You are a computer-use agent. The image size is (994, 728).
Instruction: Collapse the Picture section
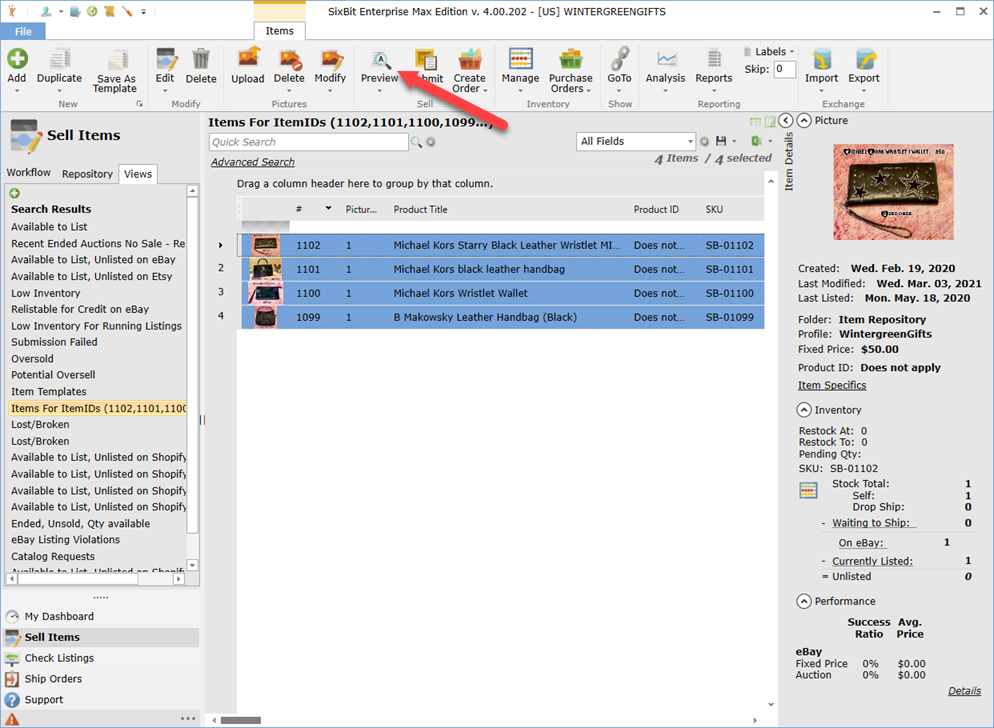click(804, 120)
